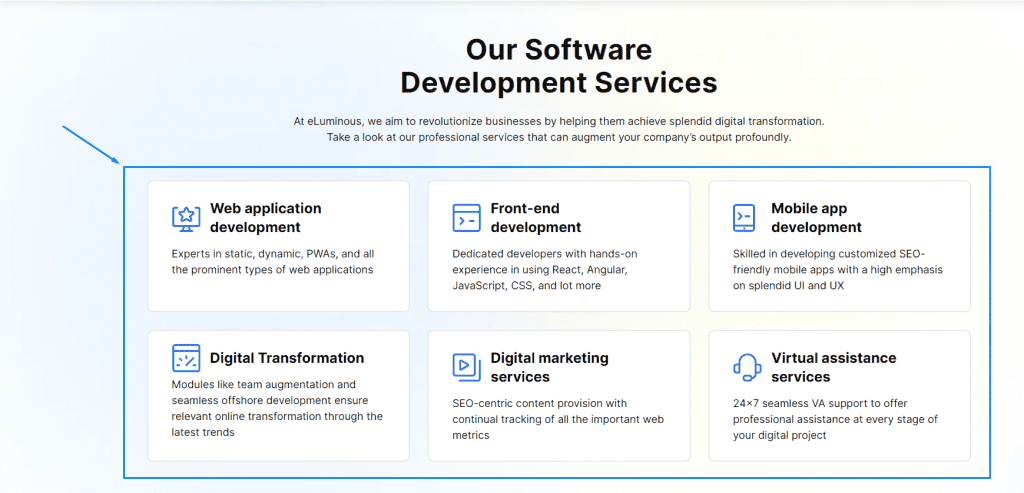Open the Front-end development heading
The width and height of the screenshot is (1024, 493).
coord(536,218)
